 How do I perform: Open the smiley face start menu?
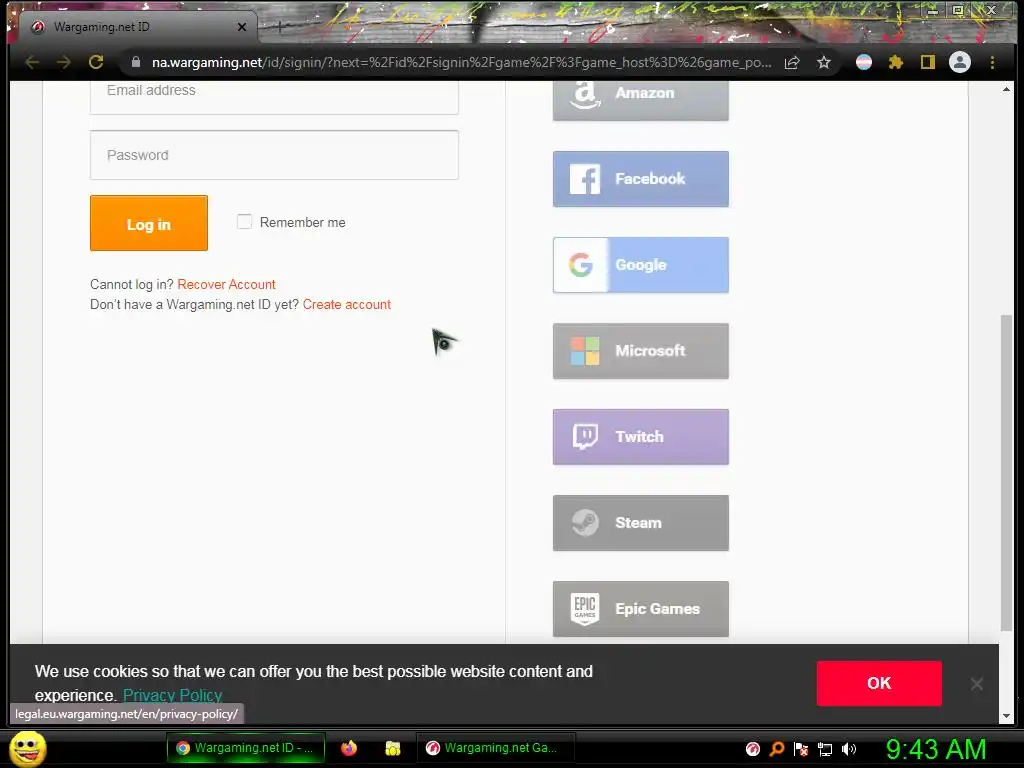[x=28, y=748]
